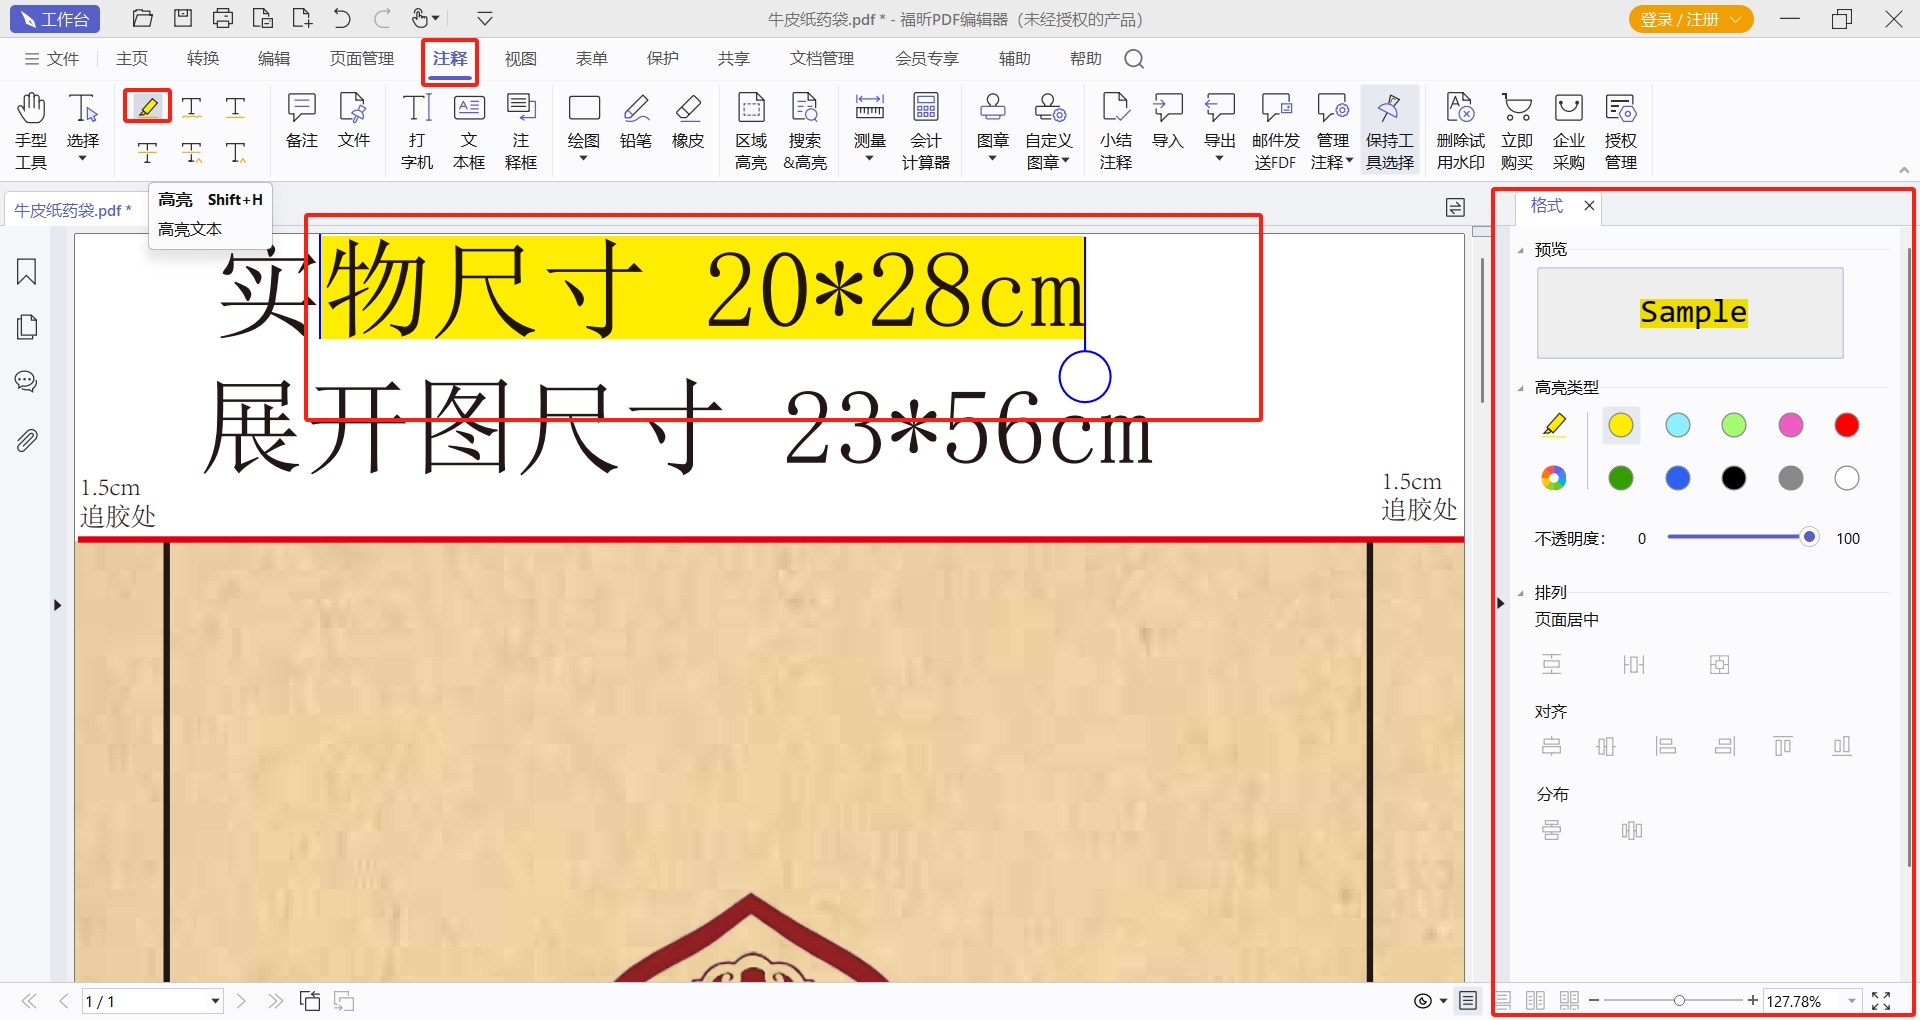Image resolution: width=1920 pixels, height=1020 pixels.
Task: Toggle Keep Tool Selected option
Action: click(1389, 130)
